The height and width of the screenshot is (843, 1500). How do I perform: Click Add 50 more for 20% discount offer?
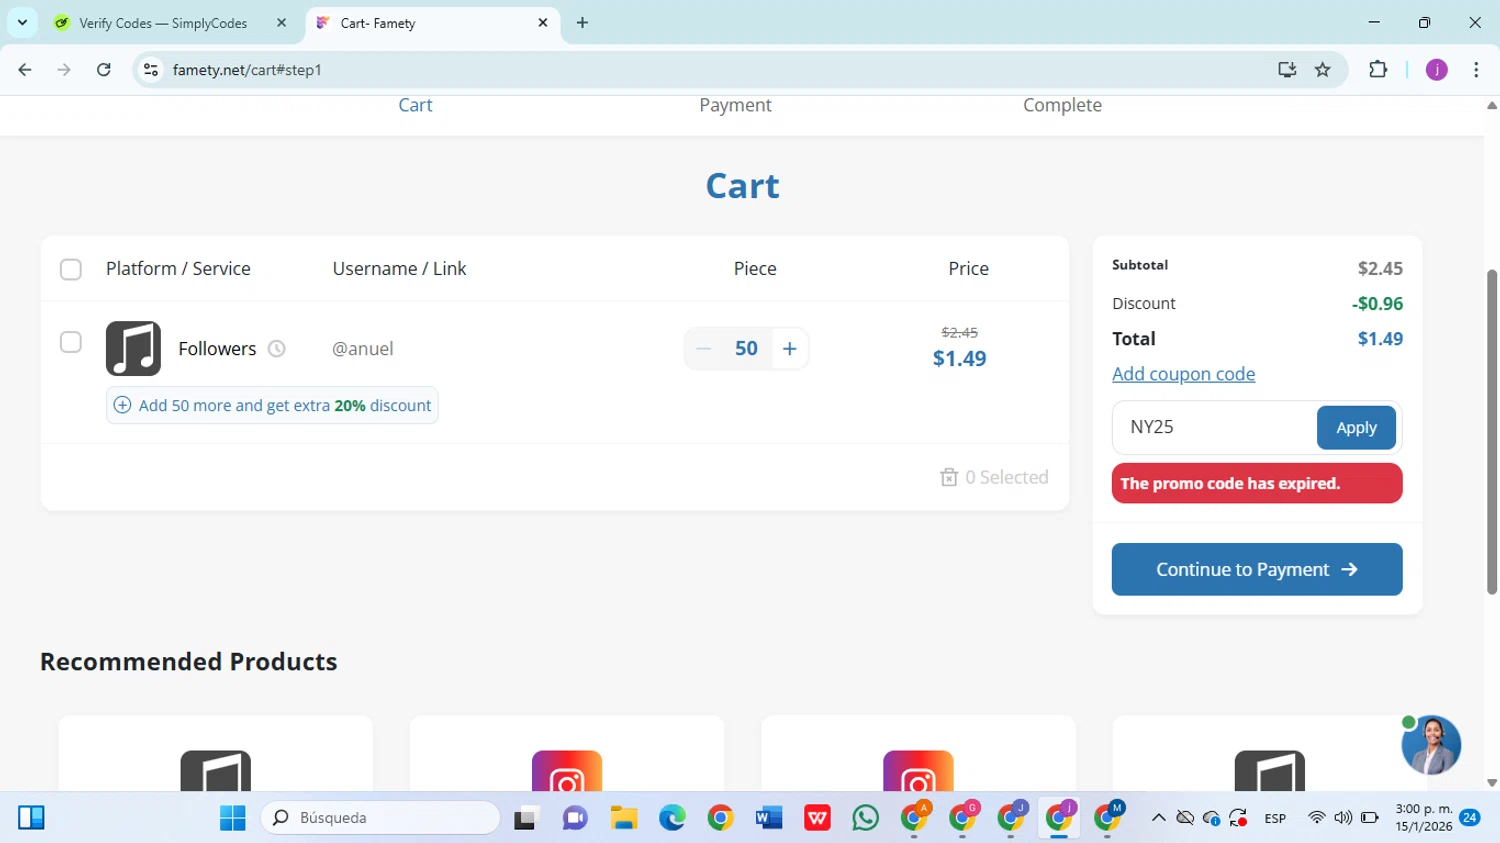point(272,405)
